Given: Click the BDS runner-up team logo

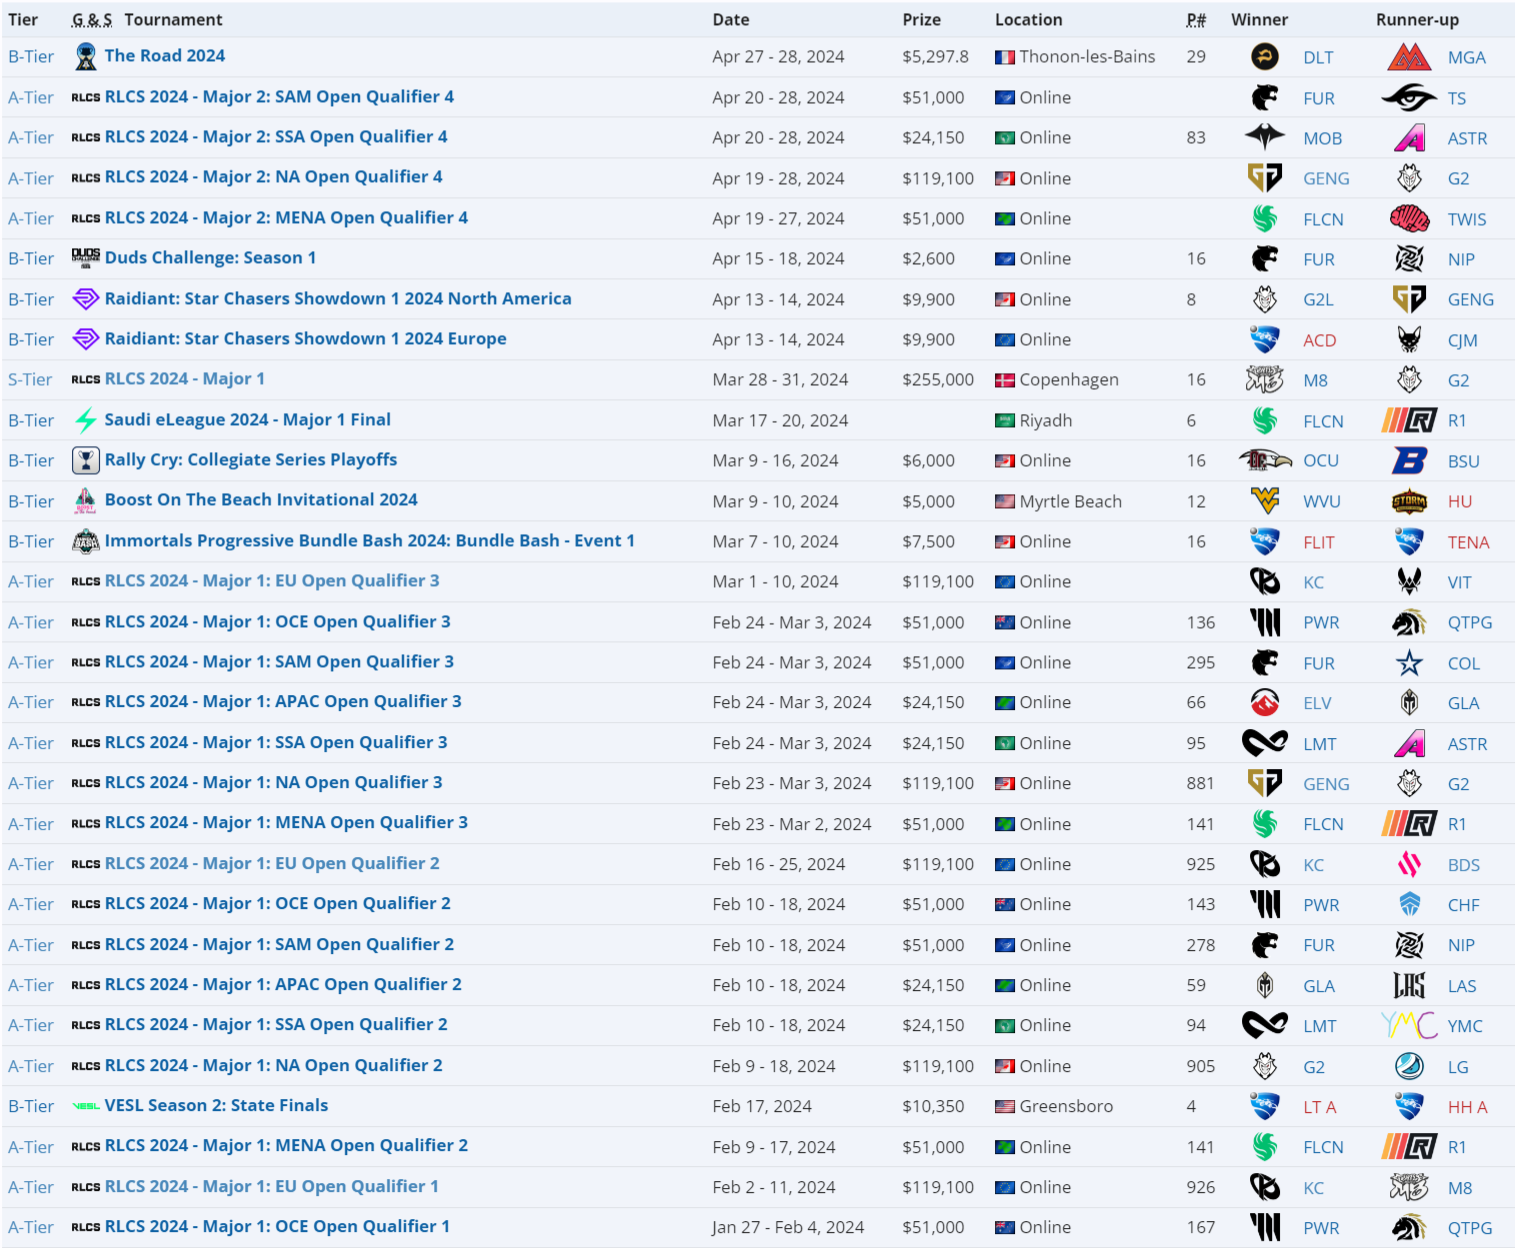Looking at the screenshot, I should [x=1409, y=865].
